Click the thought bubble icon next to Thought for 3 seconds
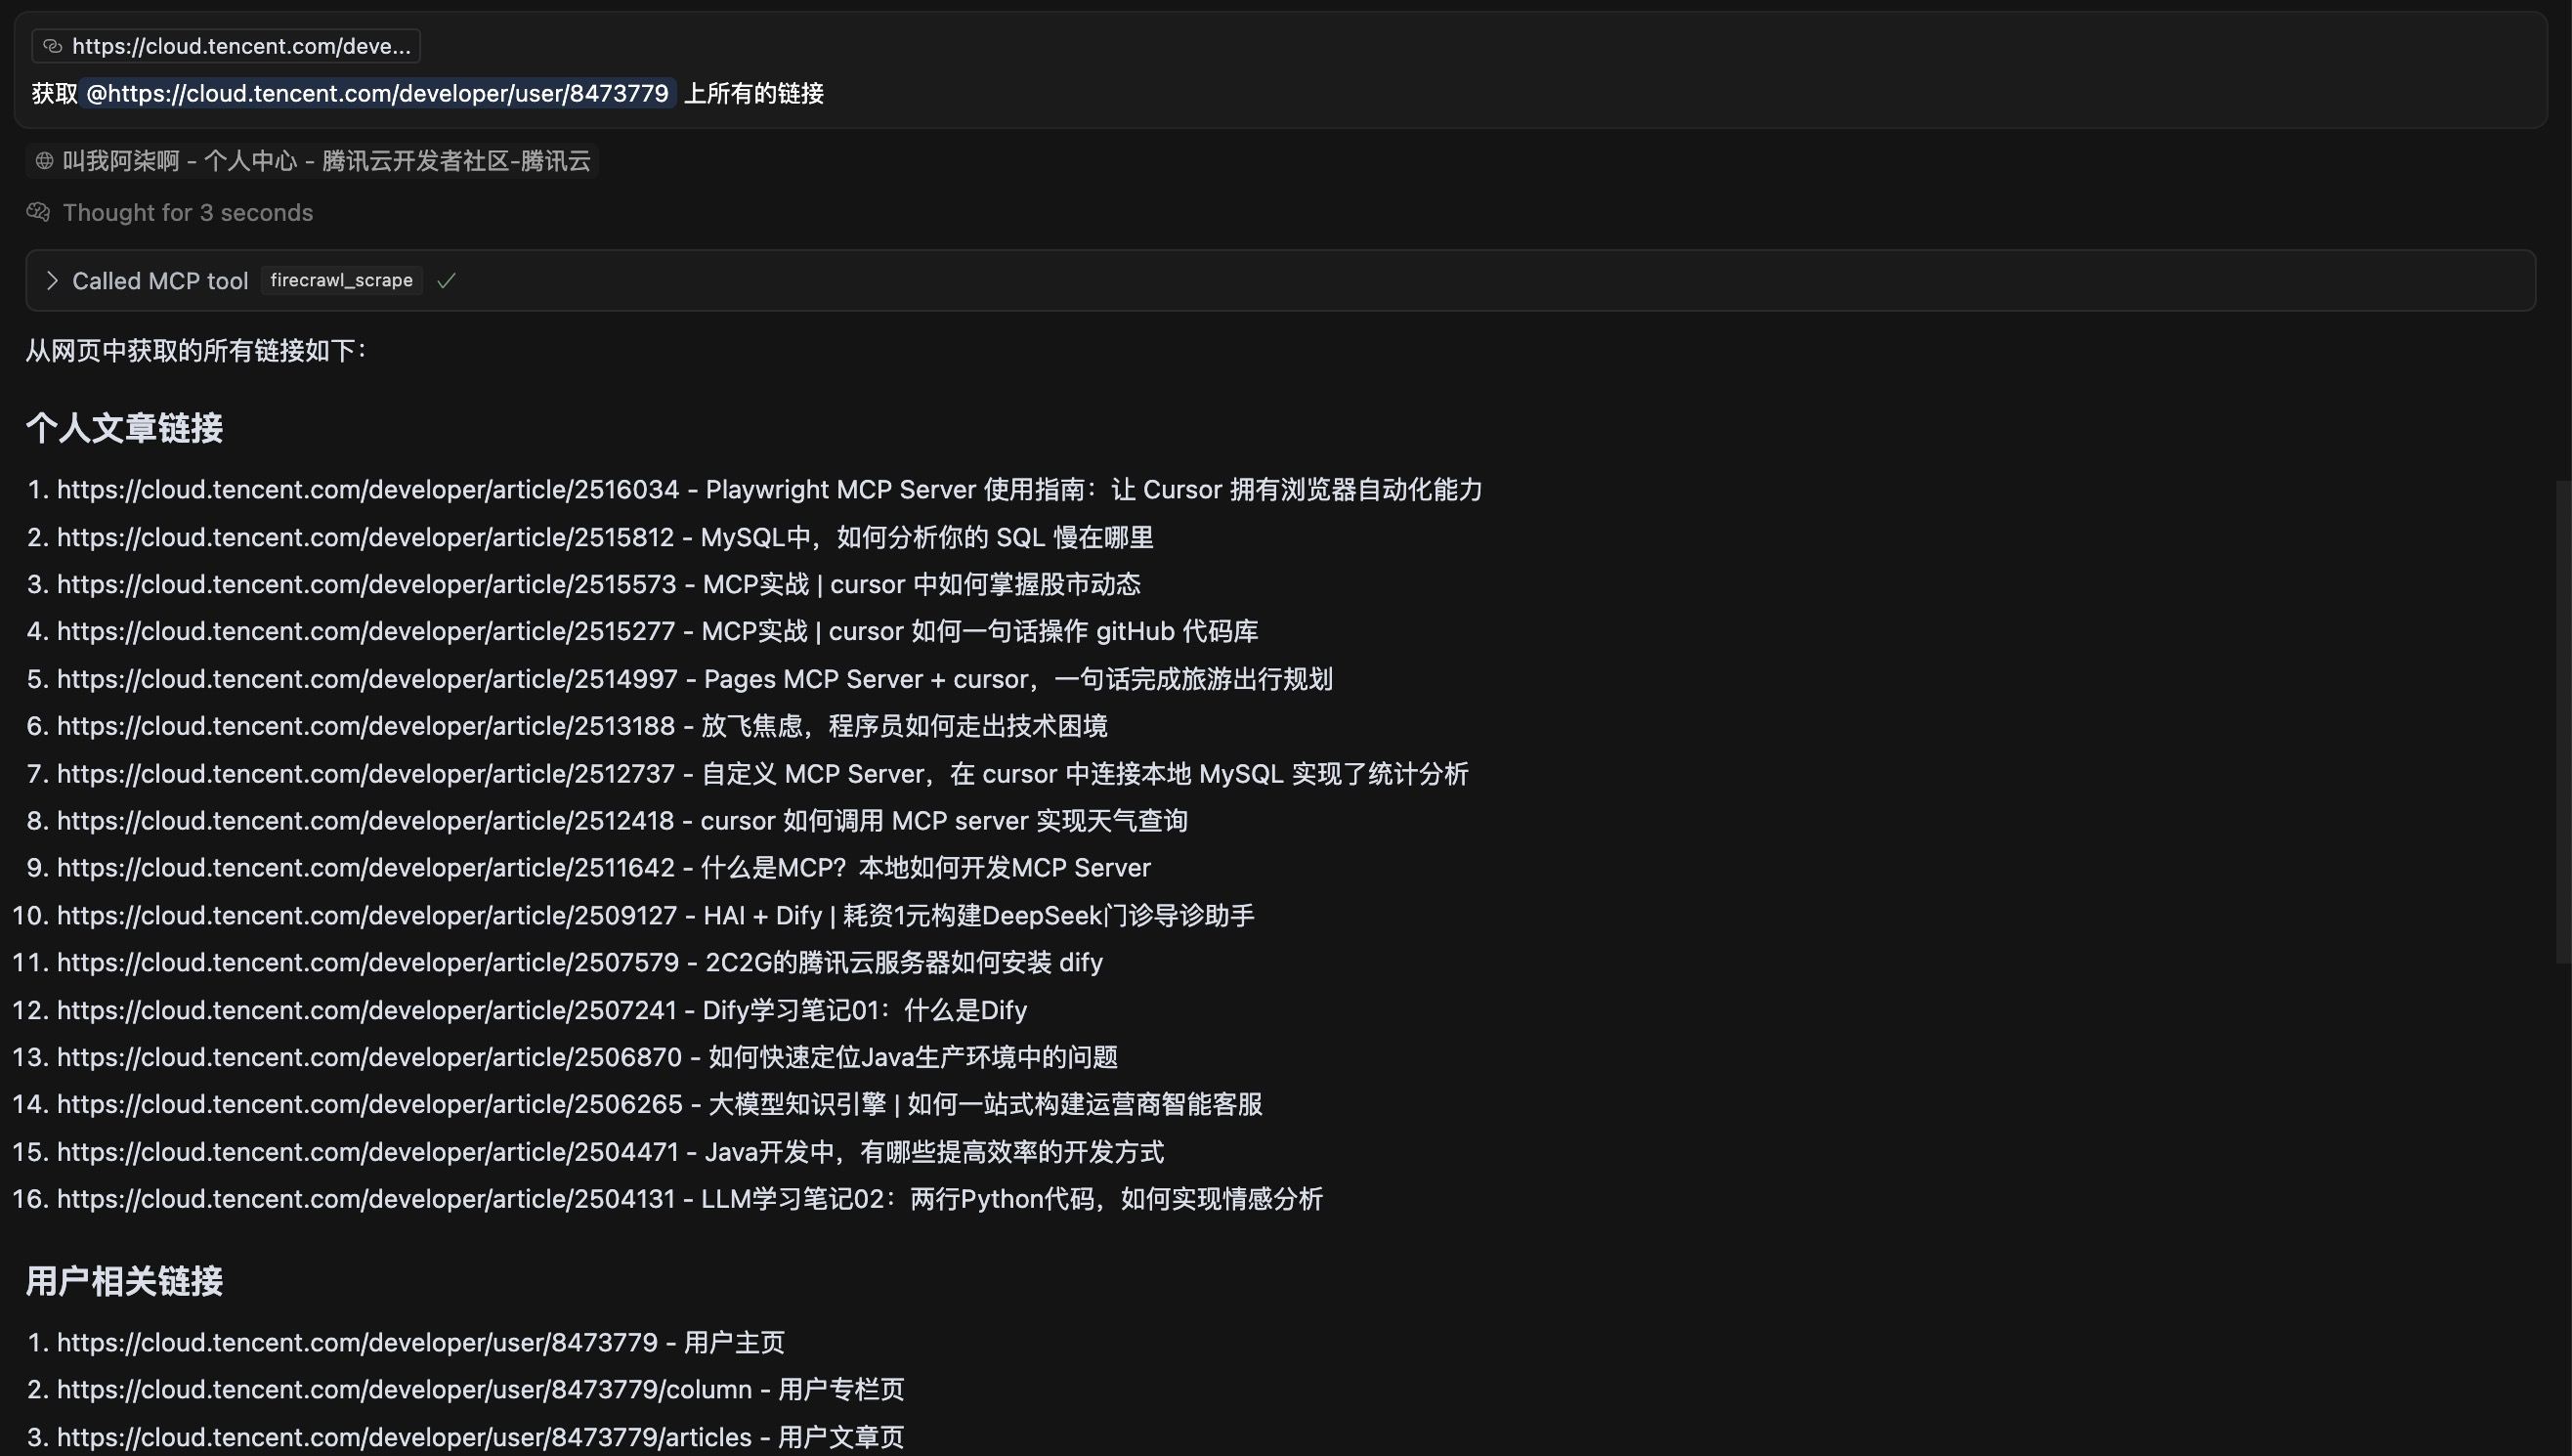Viewport: 2572px width, 1456px height. (x=38, y=212)
